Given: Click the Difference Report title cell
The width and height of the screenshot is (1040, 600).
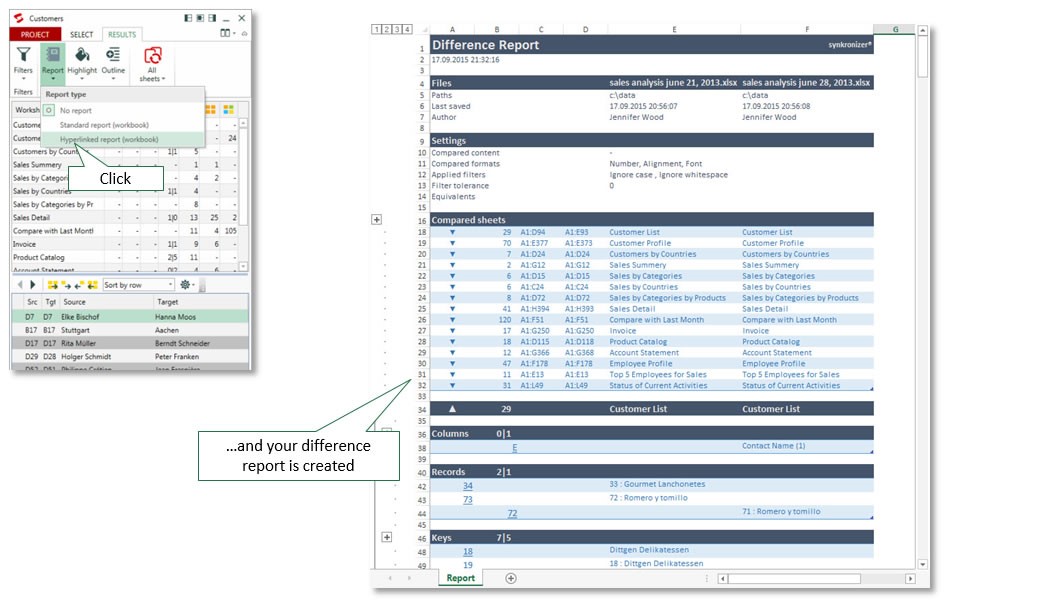Looking at the screenshot, I should pos(486,45).
